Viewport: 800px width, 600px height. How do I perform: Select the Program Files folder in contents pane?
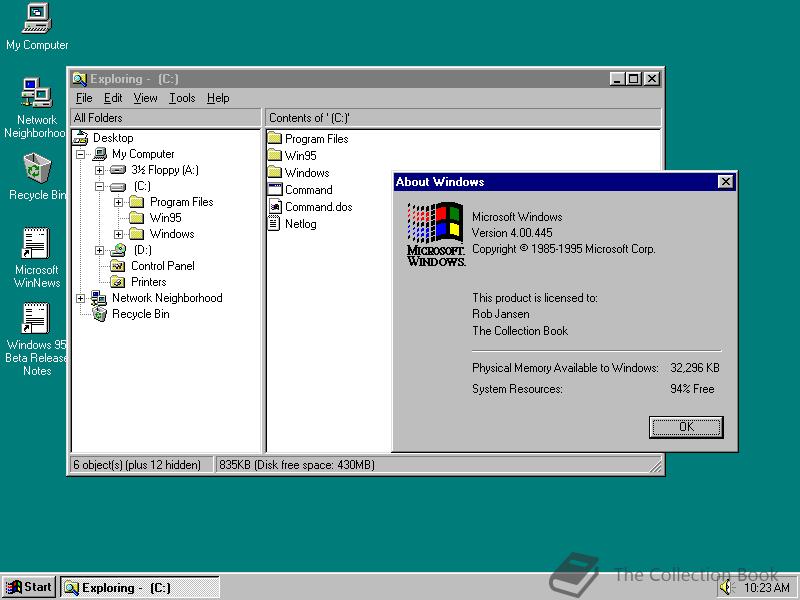pos(276,139)
